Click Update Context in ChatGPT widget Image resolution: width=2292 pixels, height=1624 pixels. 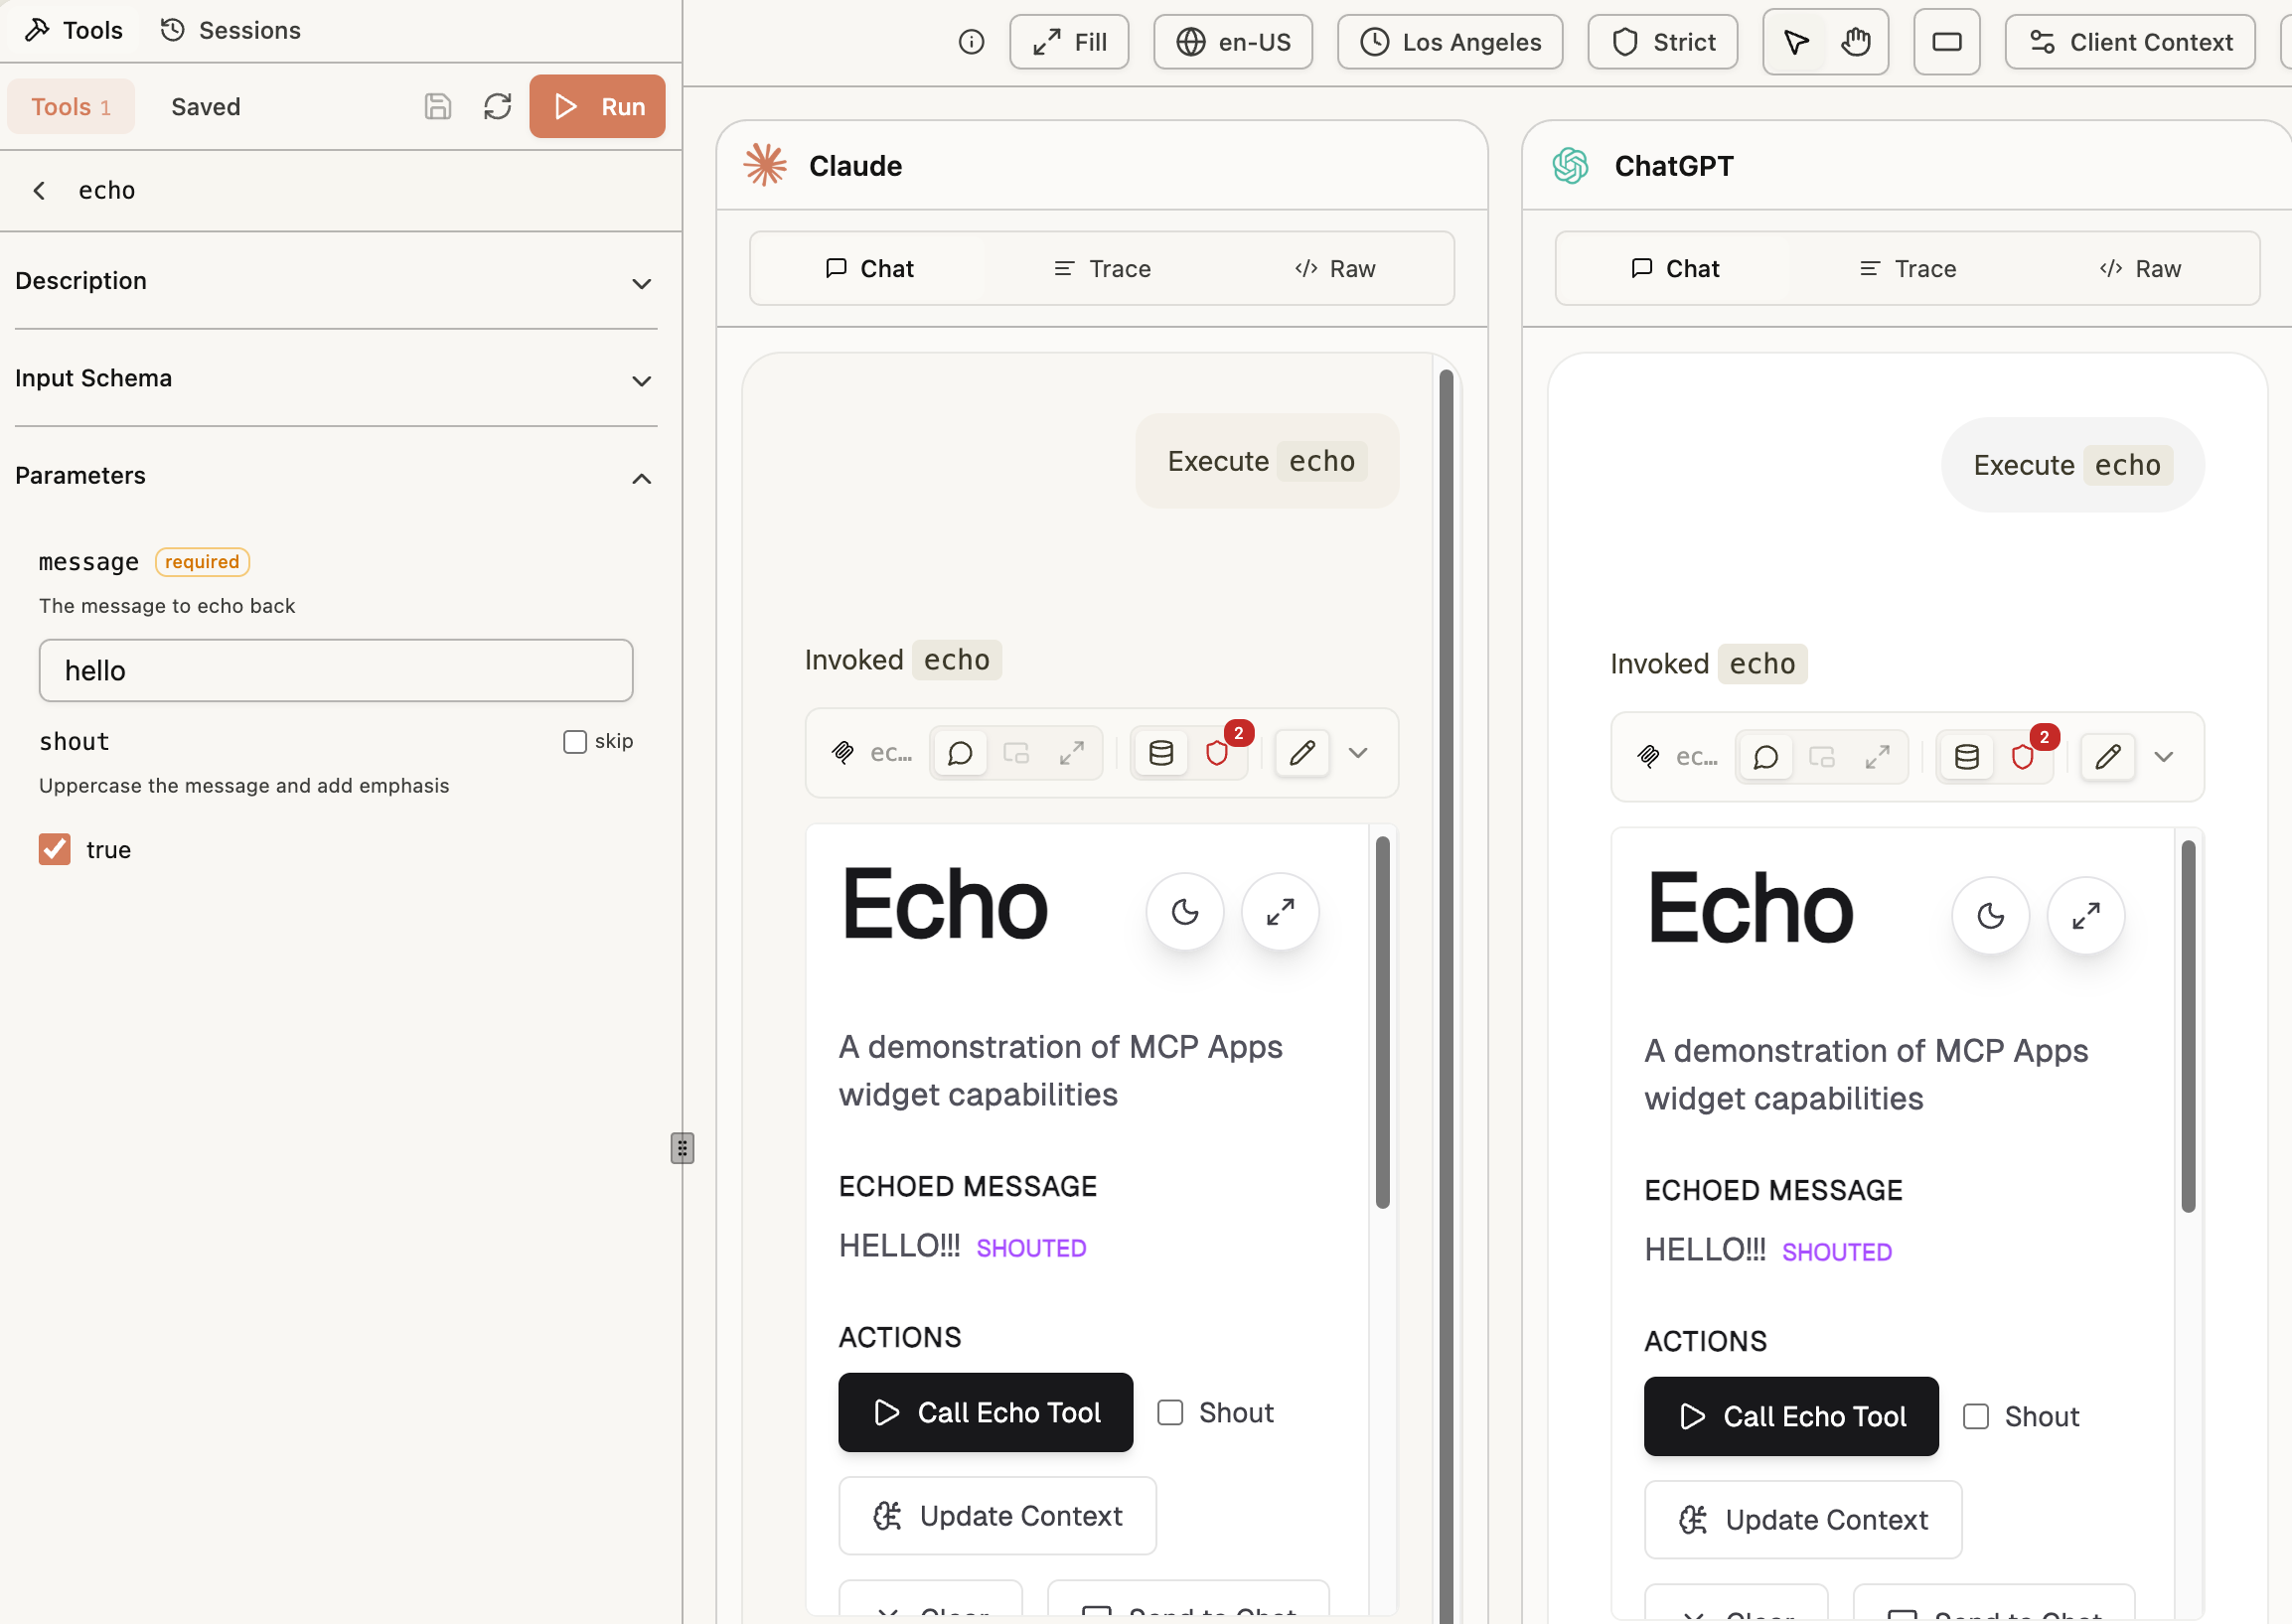pos(1803,1520)
